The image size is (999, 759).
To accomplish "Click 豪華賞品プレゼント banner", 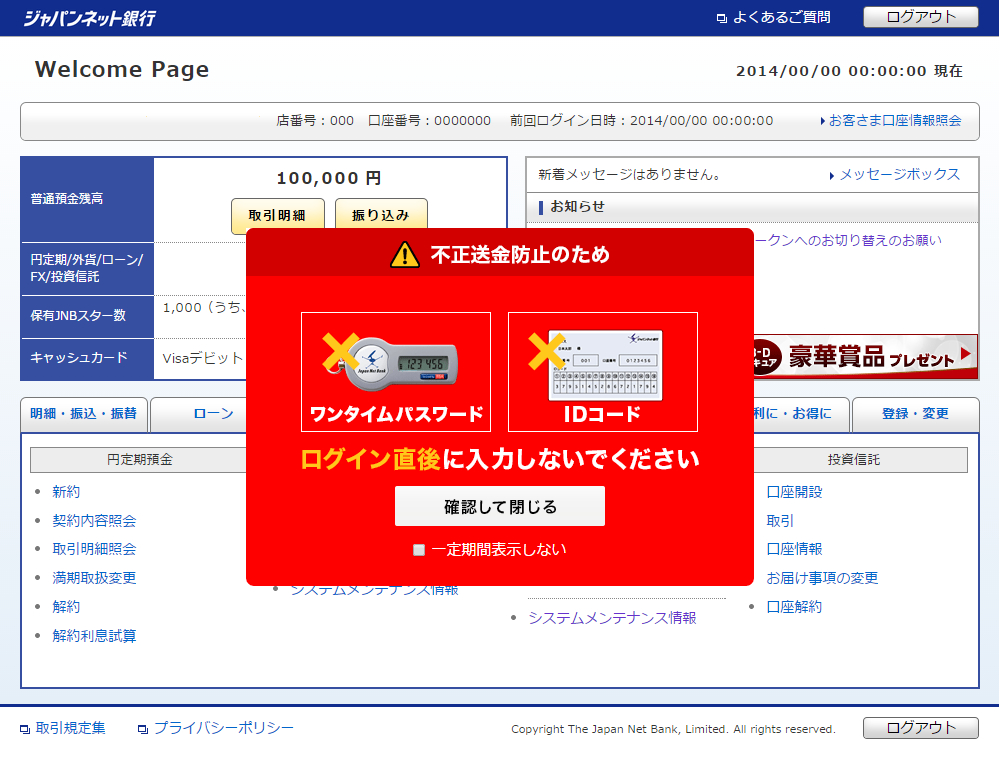I will [x=866, y=357].
